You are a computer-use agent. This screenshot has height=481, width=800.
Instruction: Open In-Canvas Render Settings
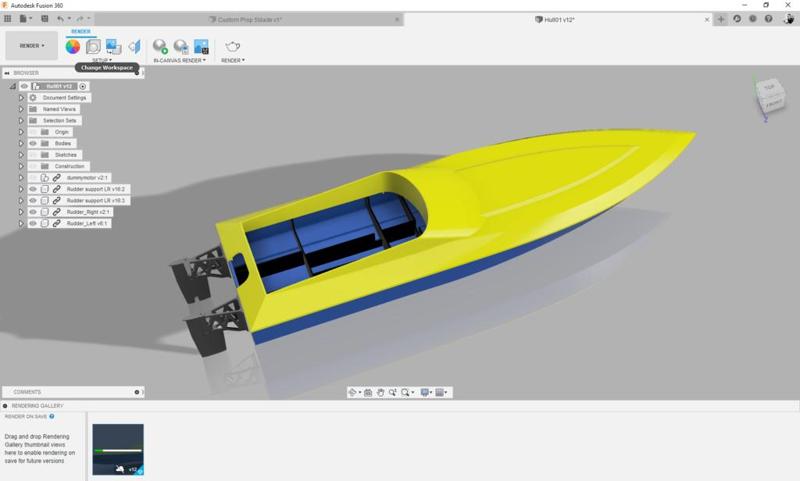click(x=181, y=46)
